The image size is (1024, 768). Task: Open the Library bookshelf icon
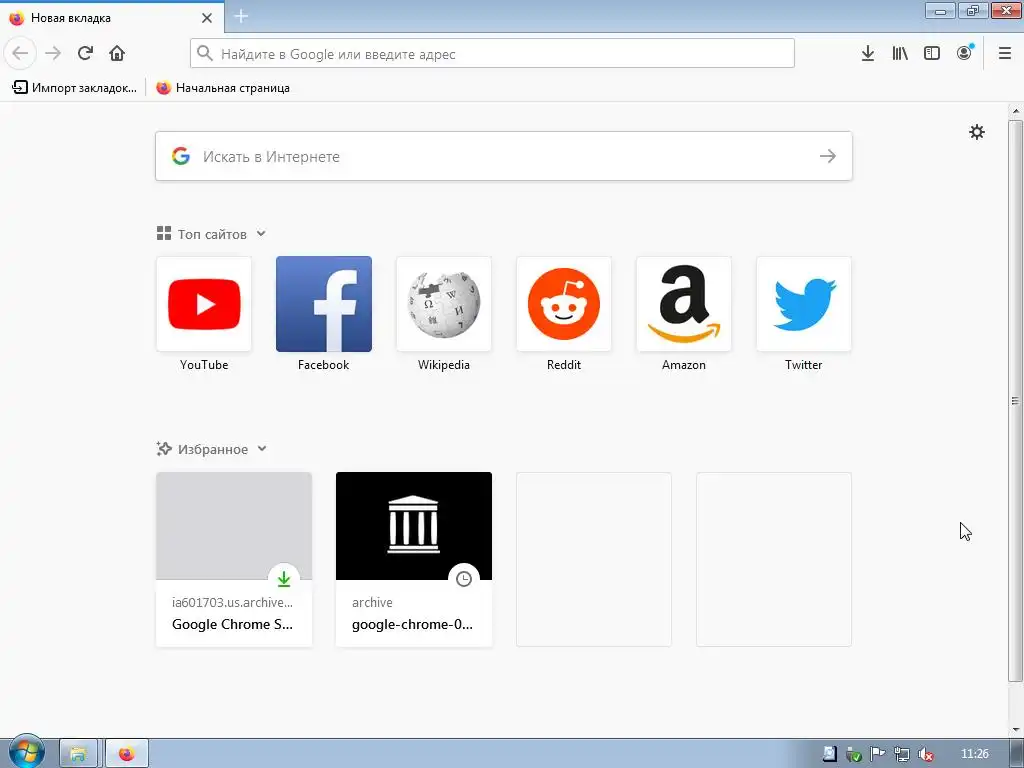[x=900, y=53]
